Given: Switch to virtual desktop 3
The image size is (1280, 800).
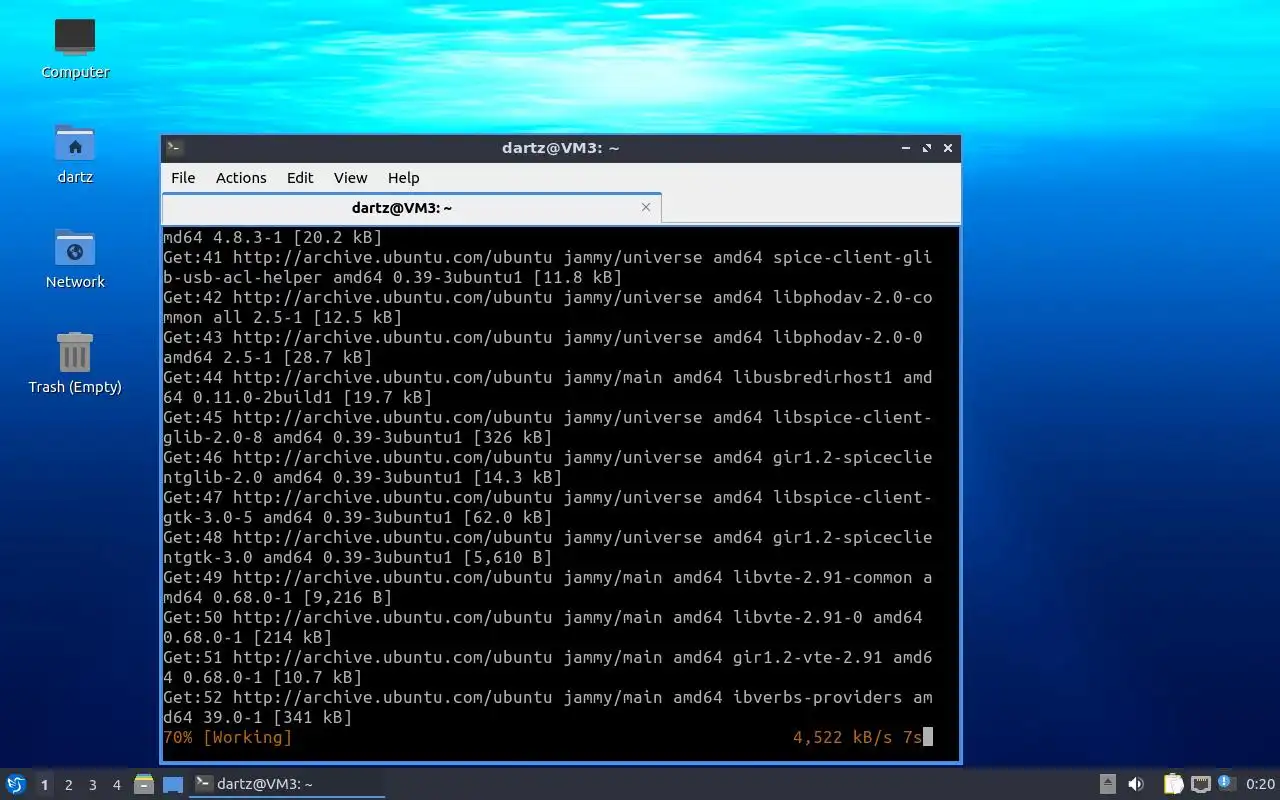Looking at the screenshot, I should (x=92, y=785).
